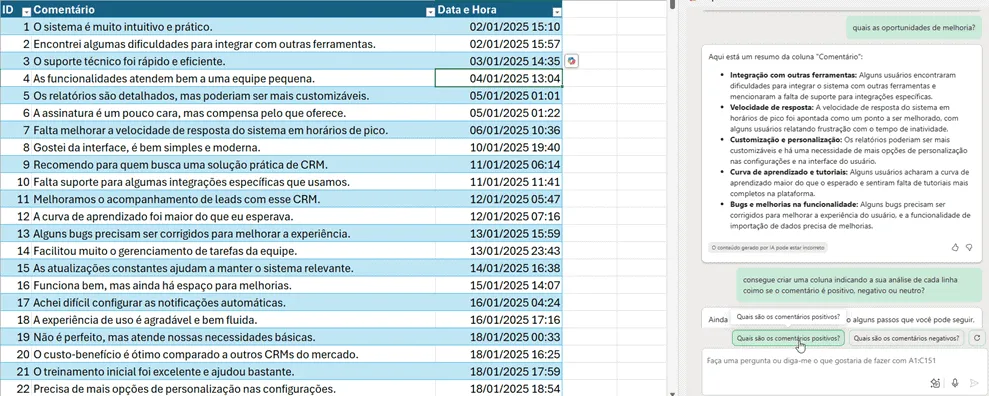Screen dimensions: 989x396
Task: Select comment 'Achei difícil configurar as notificações'
Action: tap(233, 303)
